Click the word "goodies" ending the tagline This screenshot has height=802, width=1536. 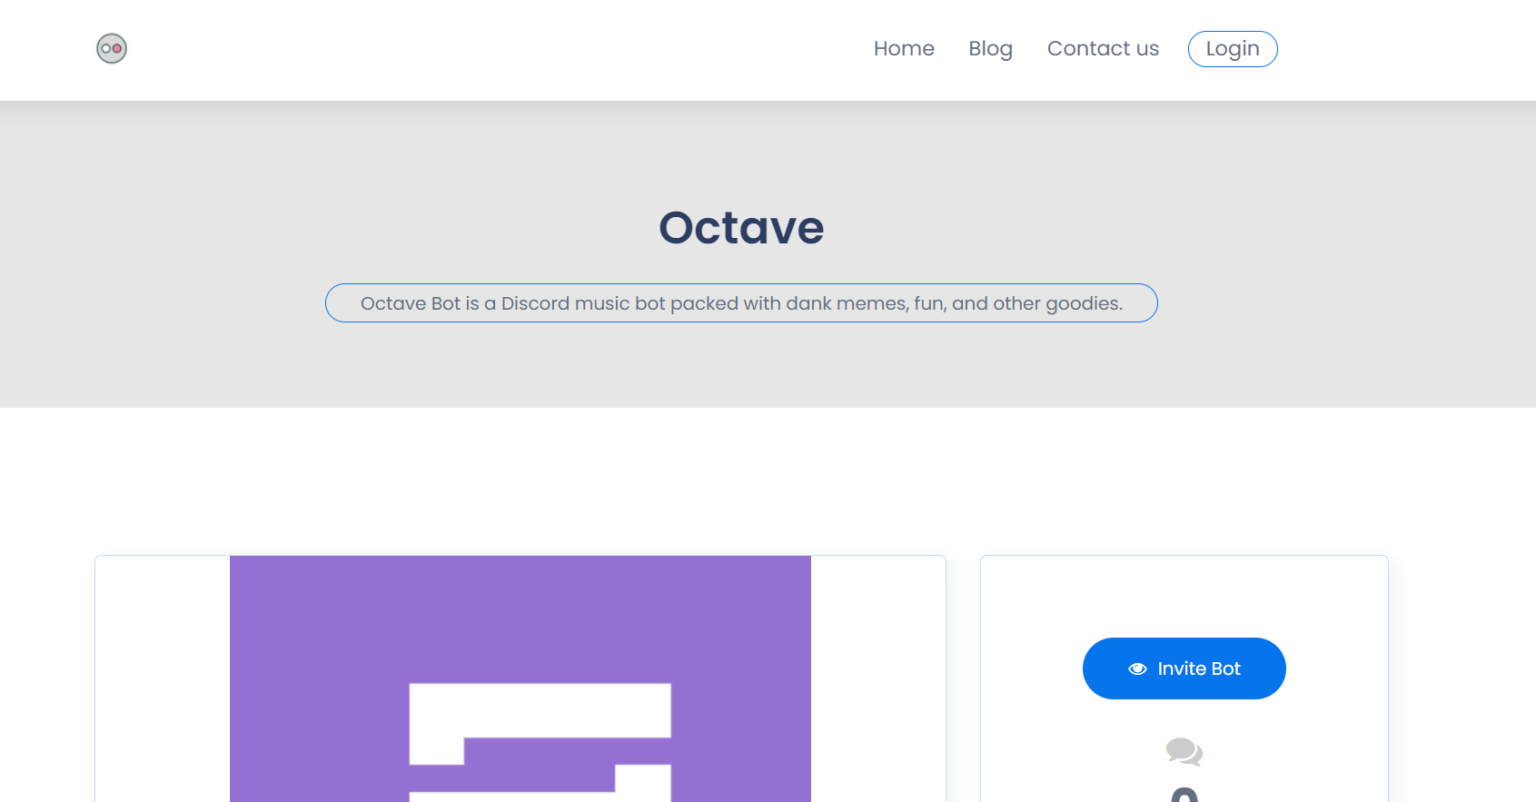pos(1083,303)
